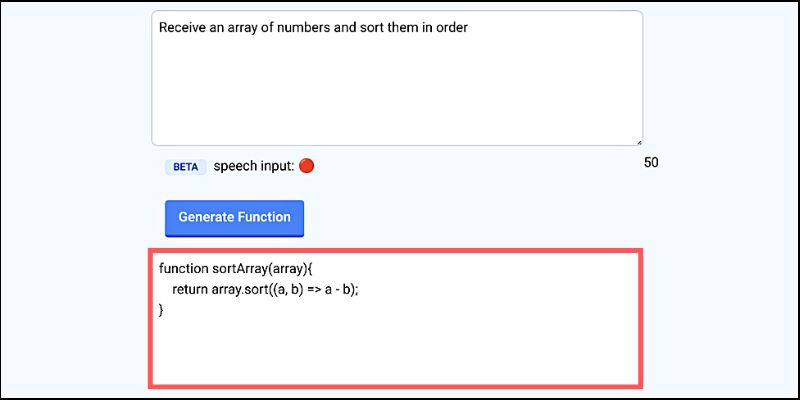The image size is (800, 400).
Task: Click the 'return' keyword in the output
Action: (190, 290)
